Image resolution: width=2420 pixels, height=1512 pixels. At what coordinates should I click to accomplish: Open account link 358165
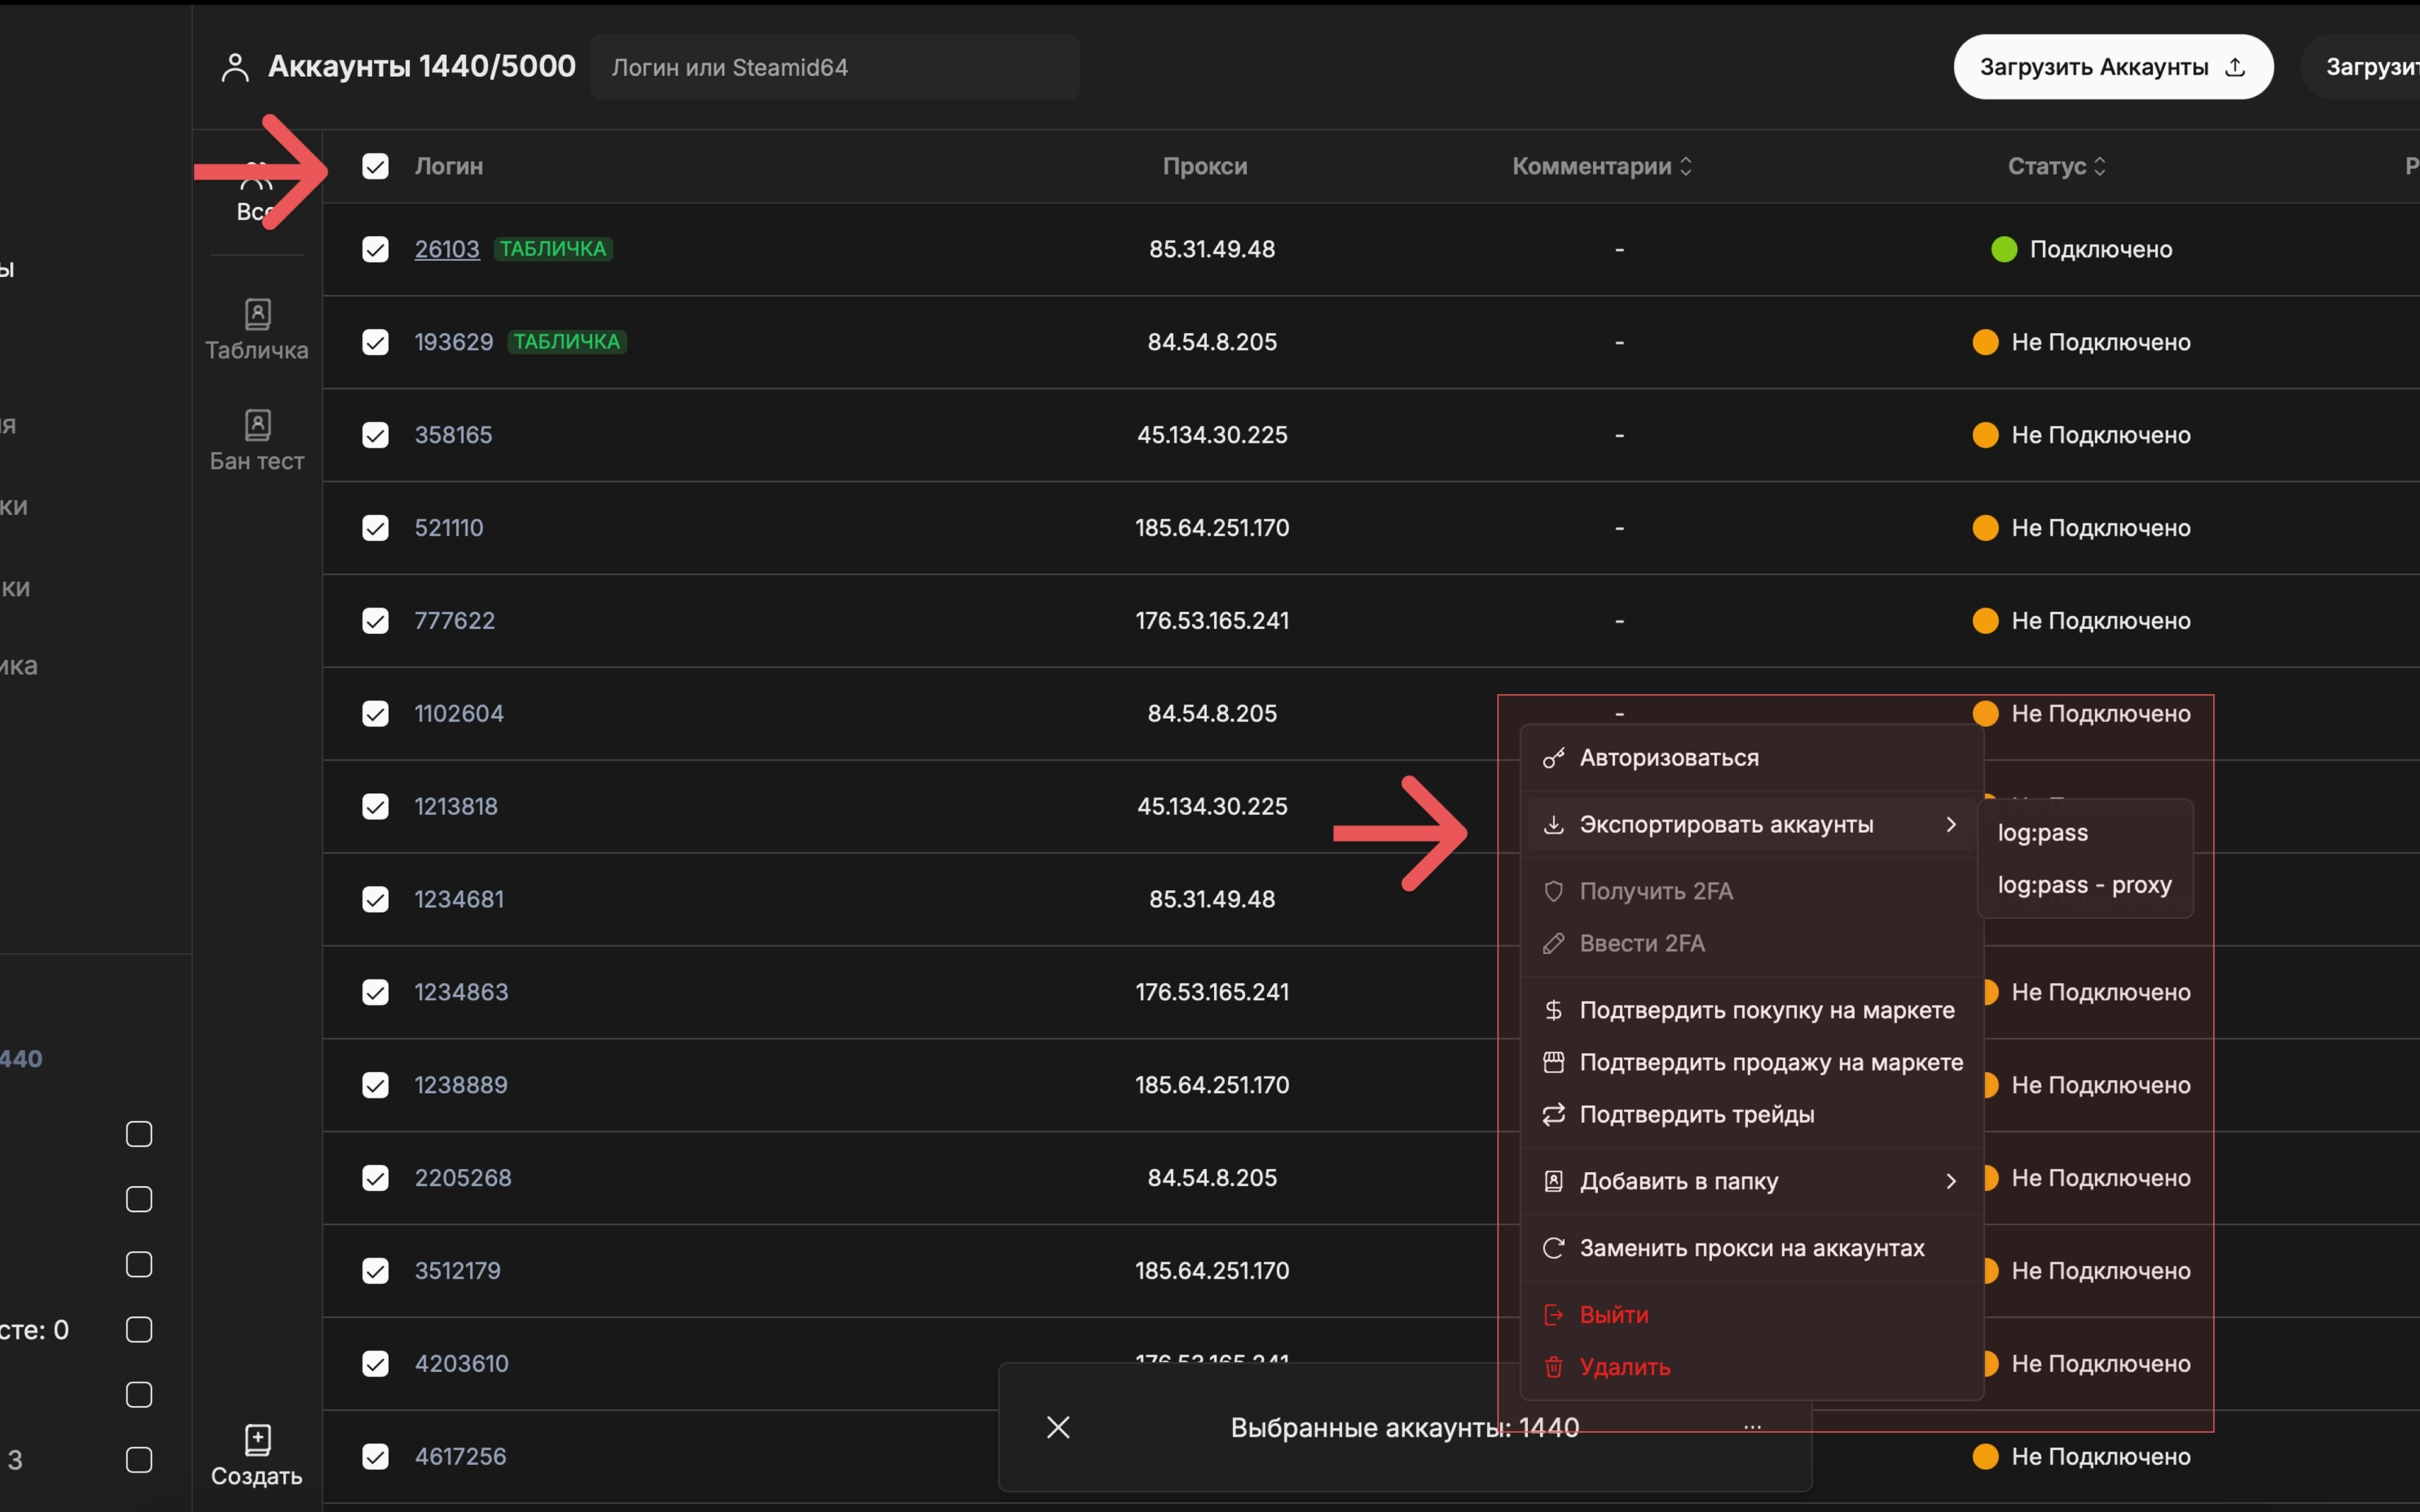453,435
